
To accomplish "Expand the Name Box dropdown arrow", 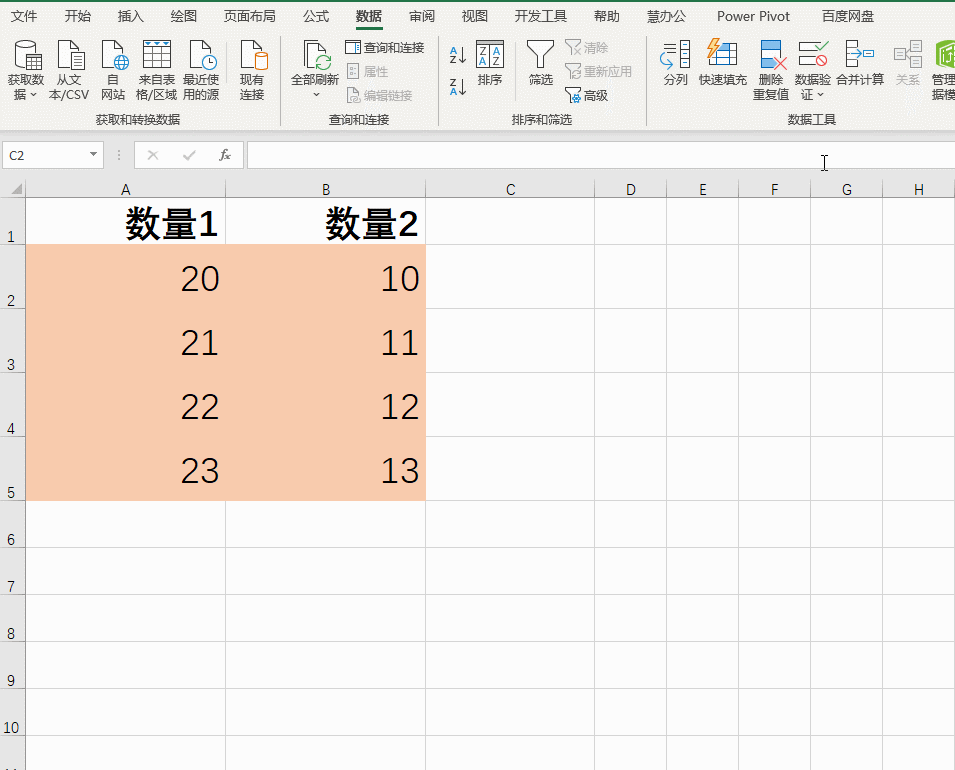I will [x=93, y=155].
